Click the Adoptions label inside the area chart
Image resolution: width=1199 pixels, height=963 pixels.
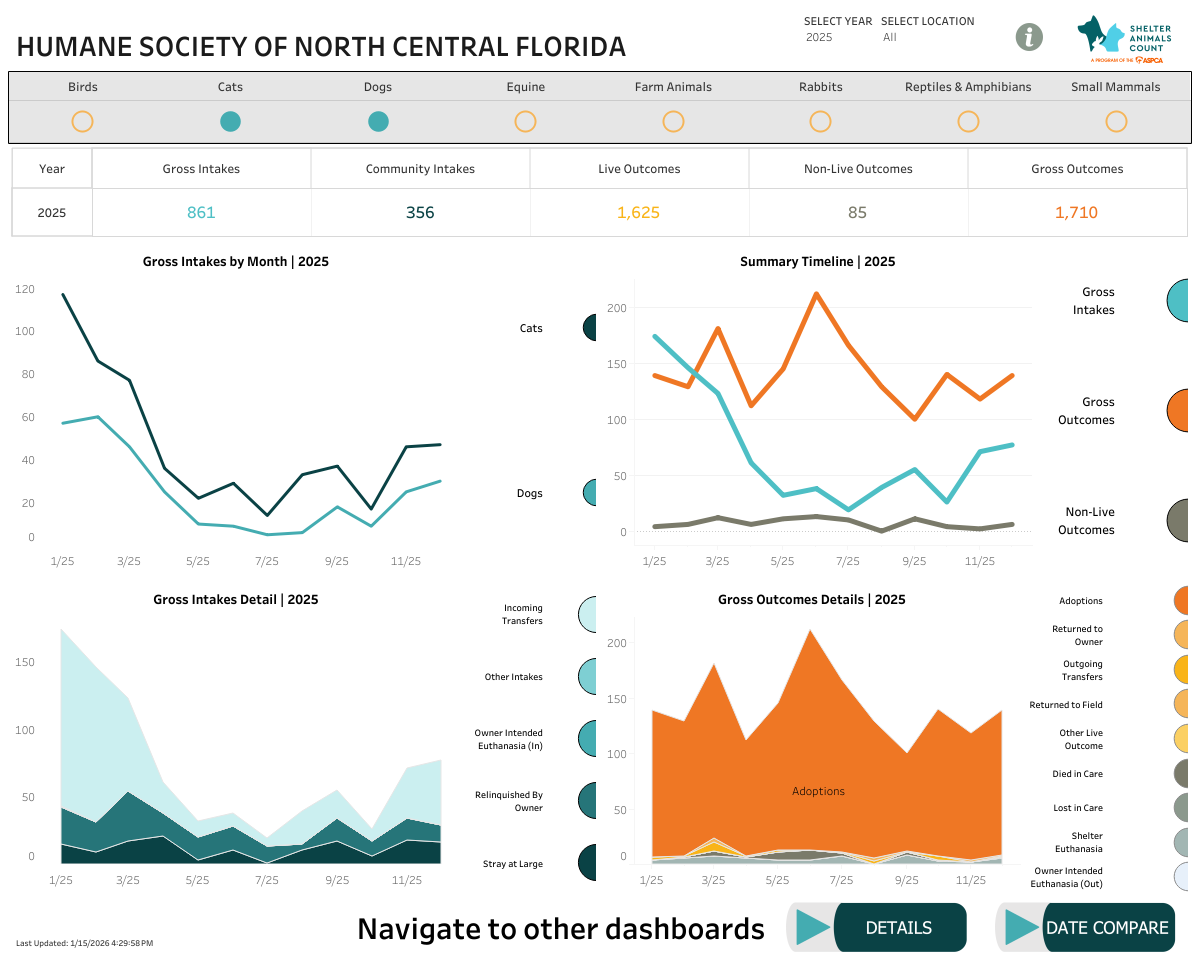coord(818,791)
